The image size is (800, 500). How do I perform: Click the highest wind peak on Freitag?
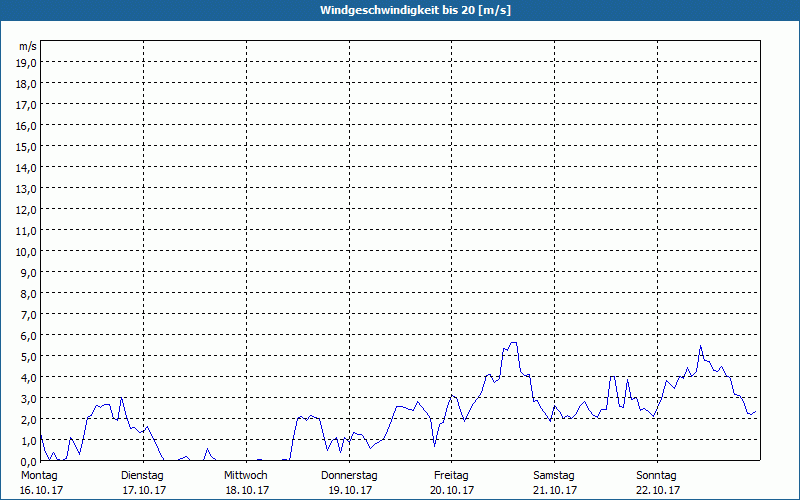click(x=513, y=343)
